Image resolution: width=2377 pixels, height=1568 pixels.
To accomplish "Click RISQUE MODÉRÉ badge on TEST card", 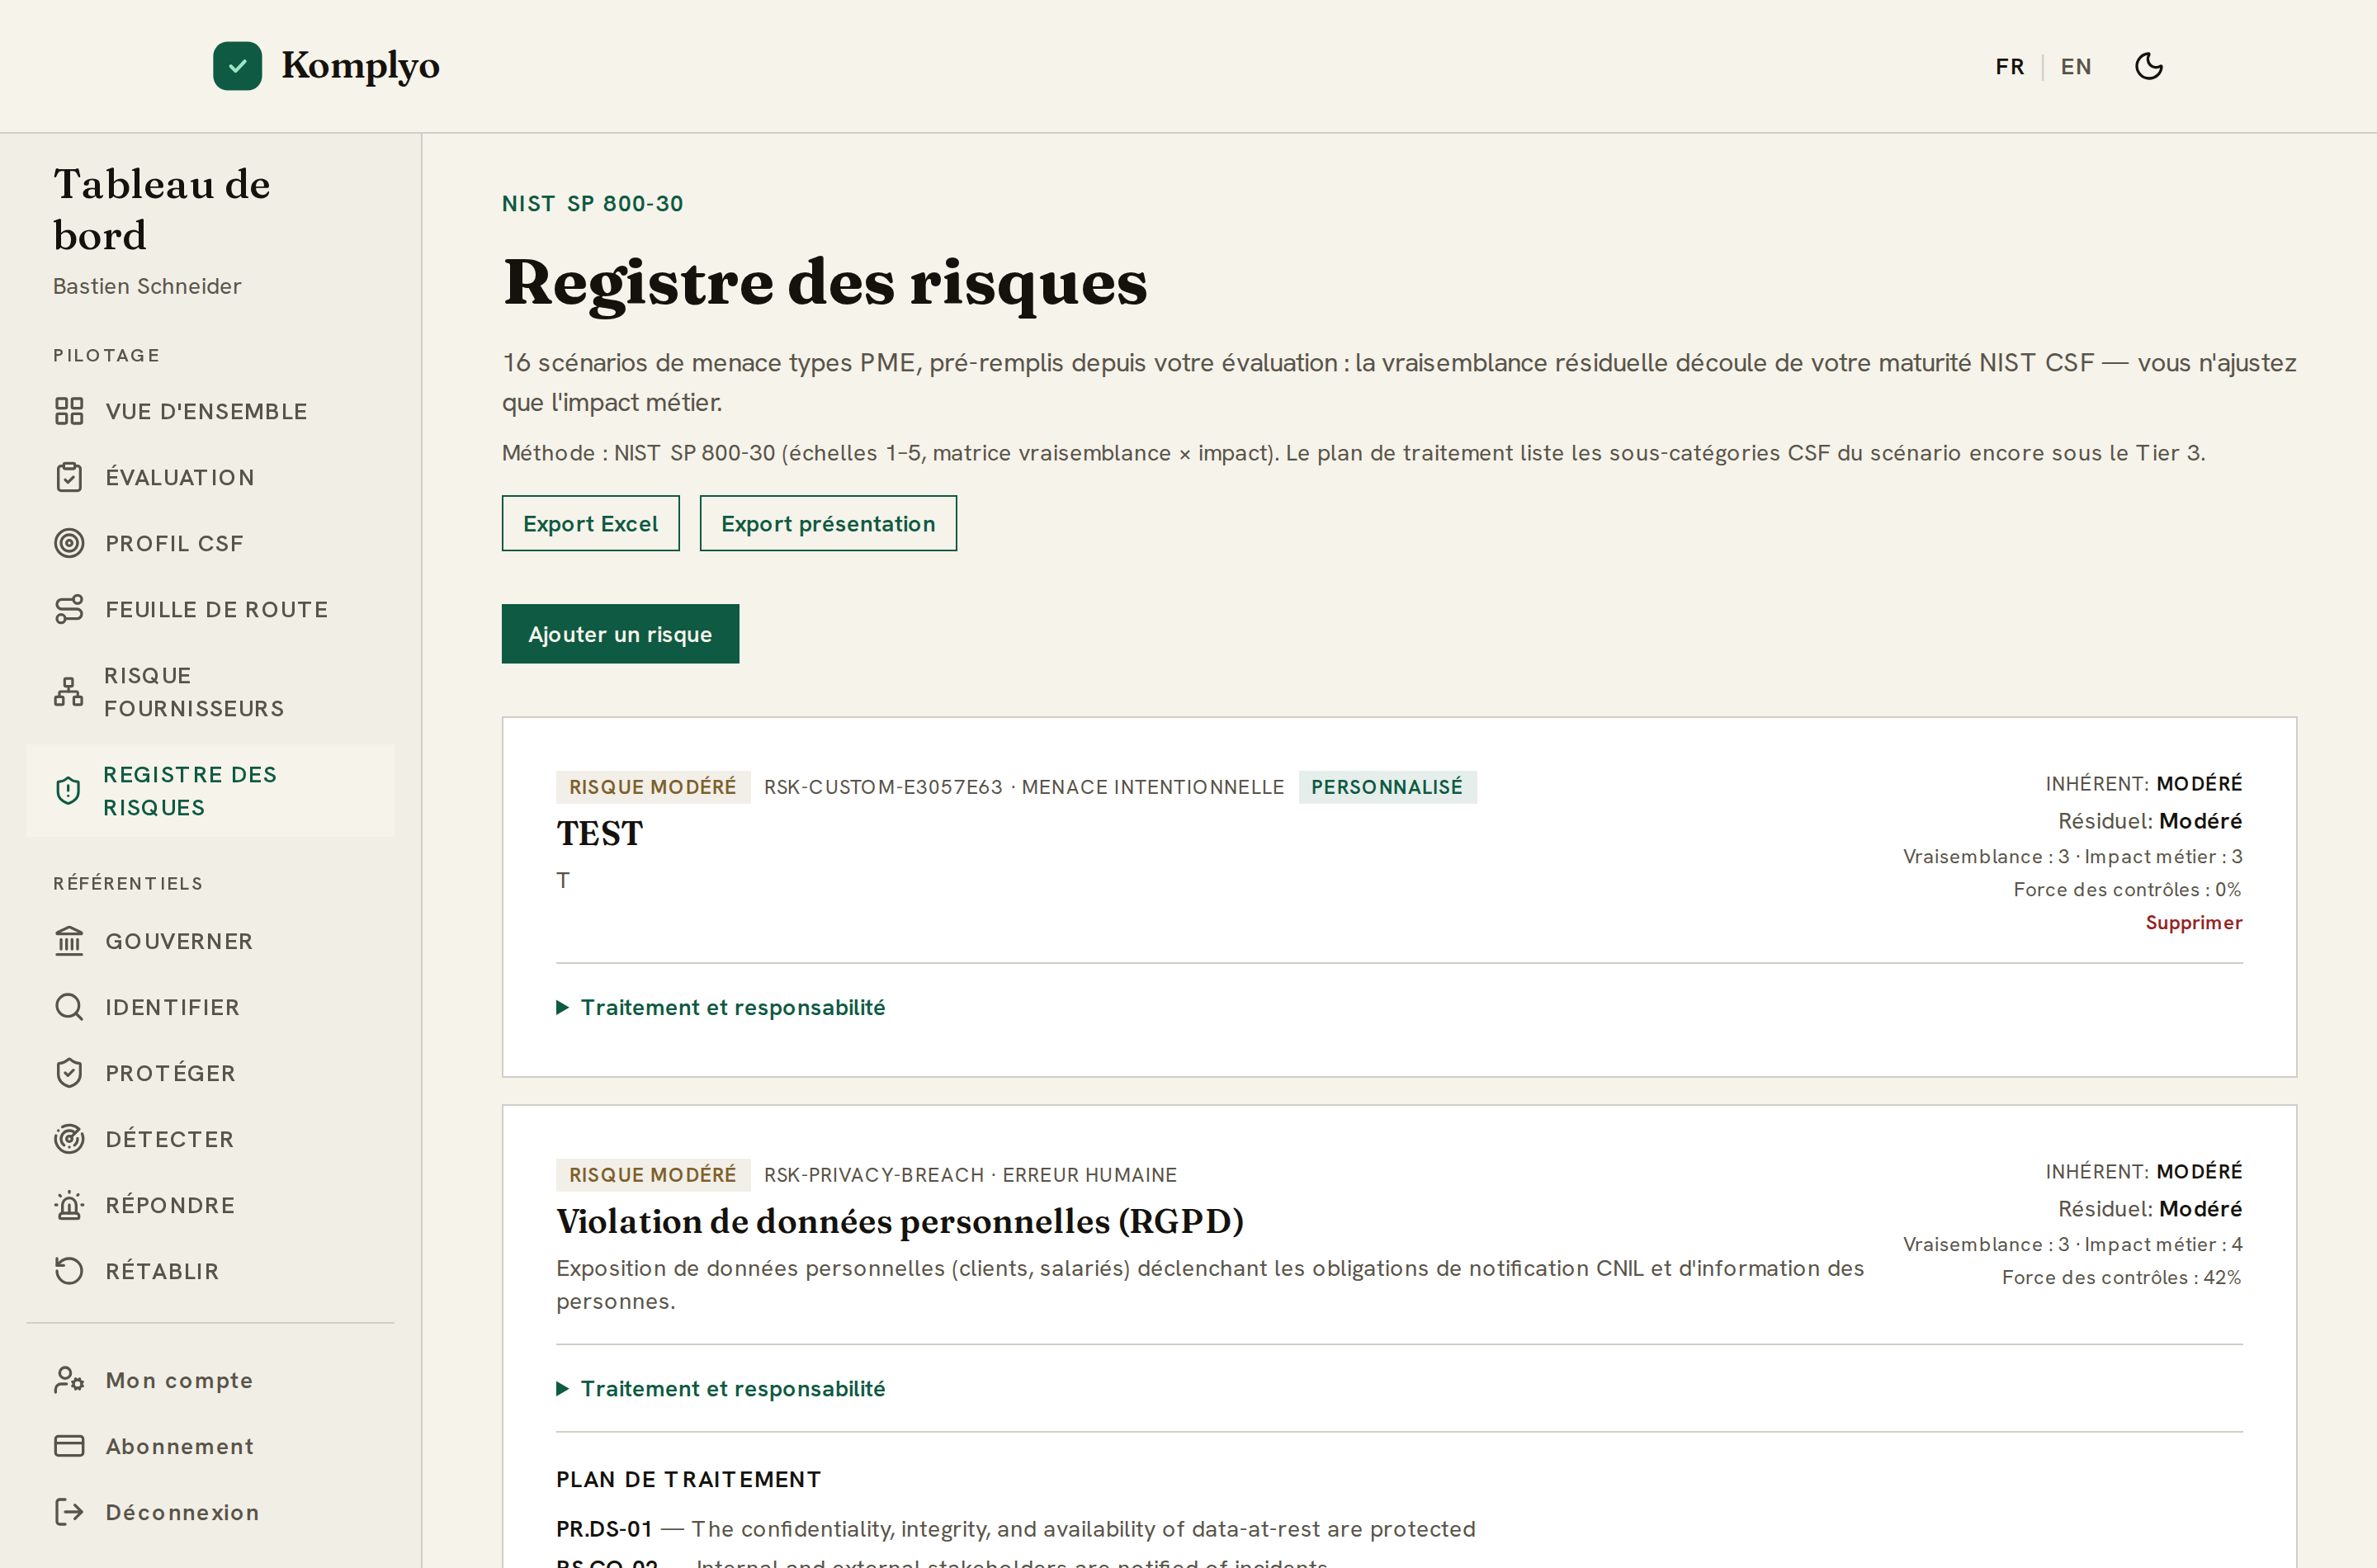I will [x=653, y=787].
